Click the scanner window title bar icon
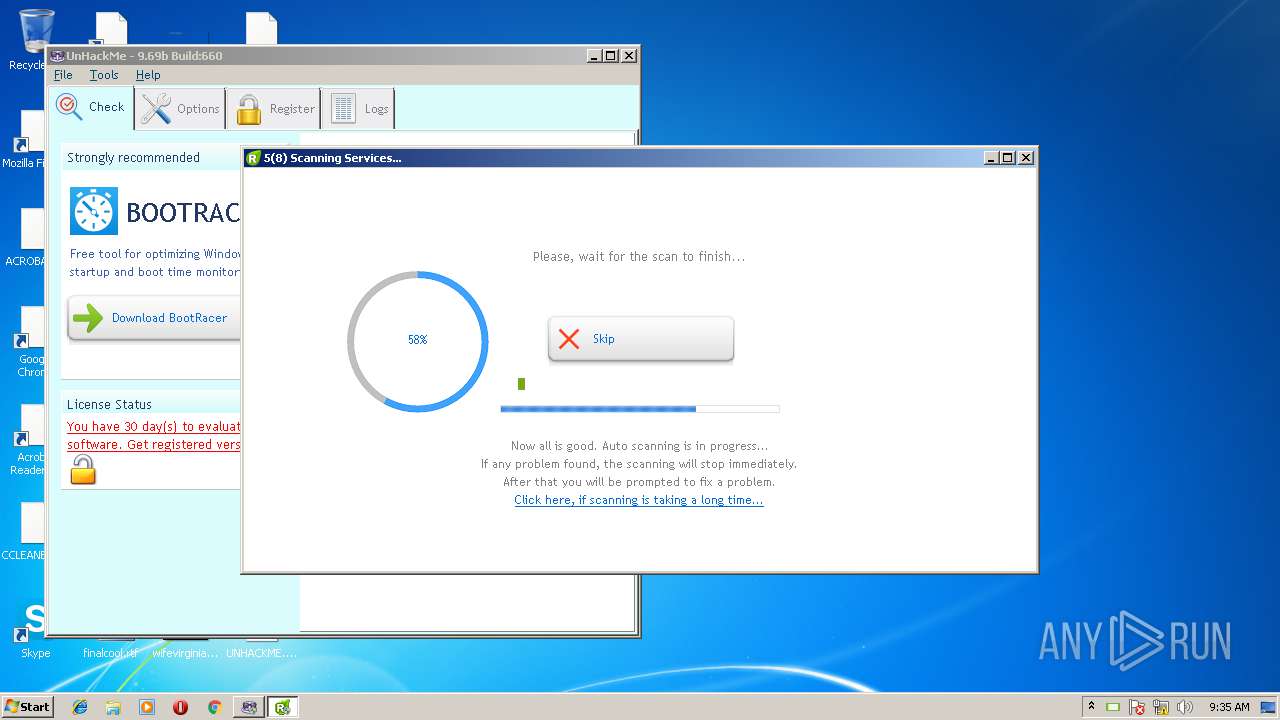This screenshot has width=1280, height=720. click(253, 158)
